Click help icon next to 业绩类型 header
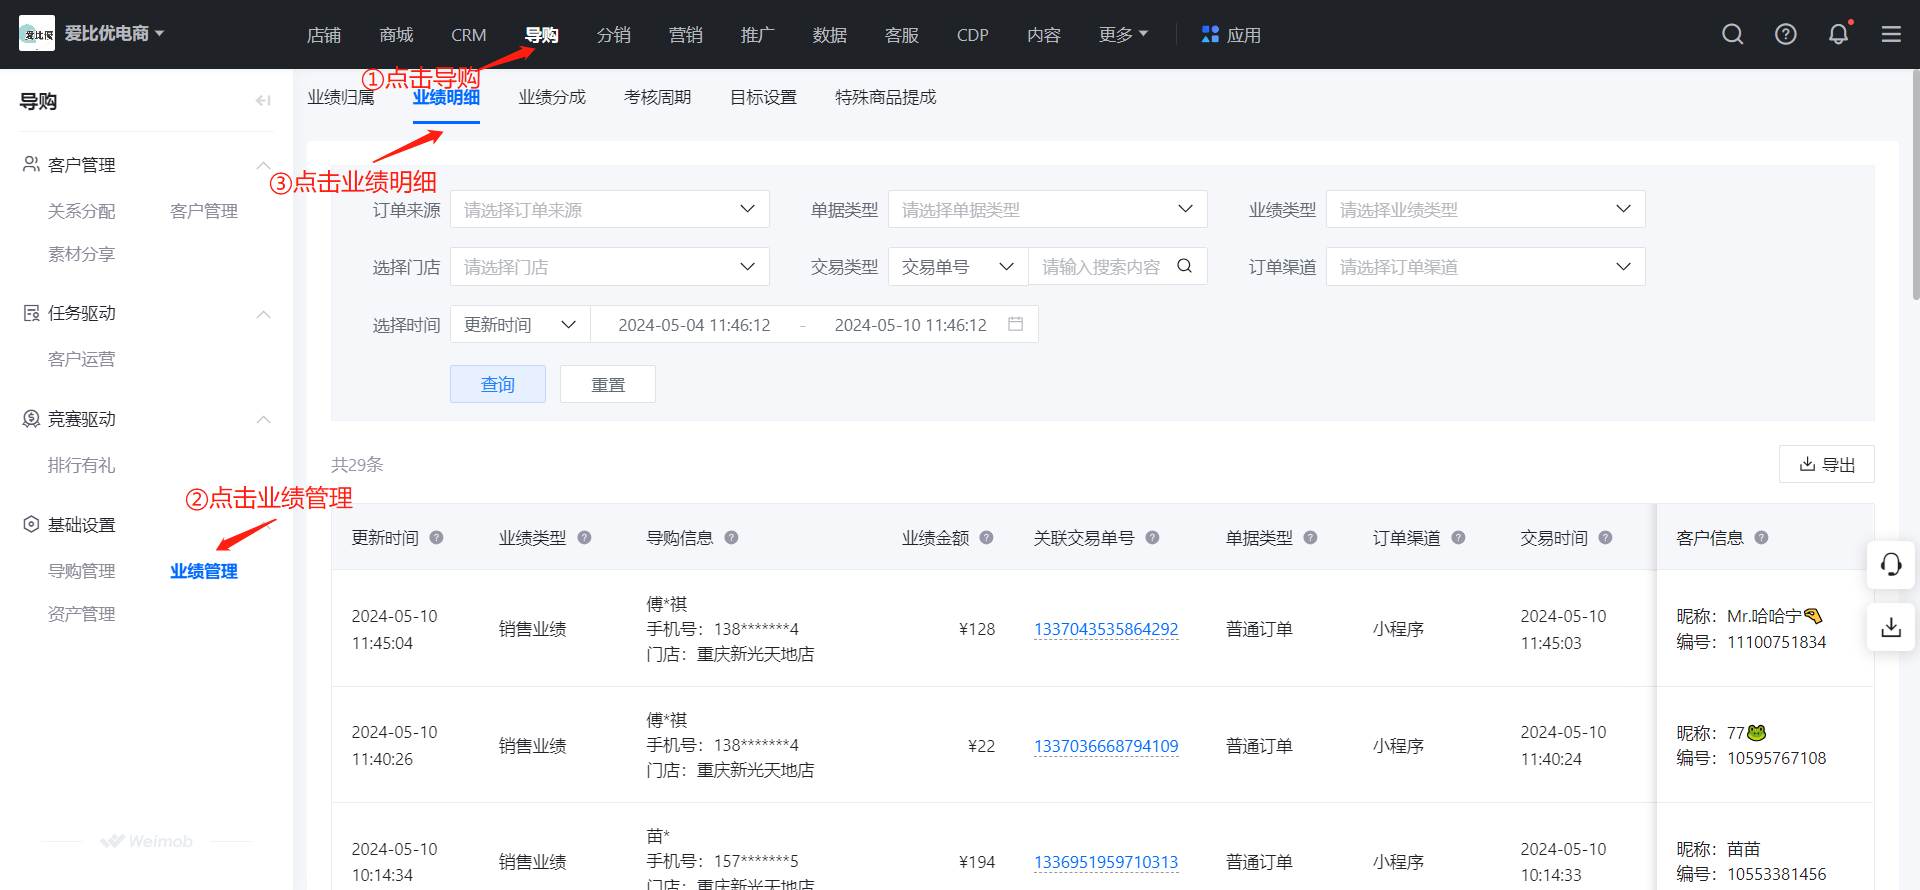Viewport: 1920px width, 890px height. click(584, 538)
